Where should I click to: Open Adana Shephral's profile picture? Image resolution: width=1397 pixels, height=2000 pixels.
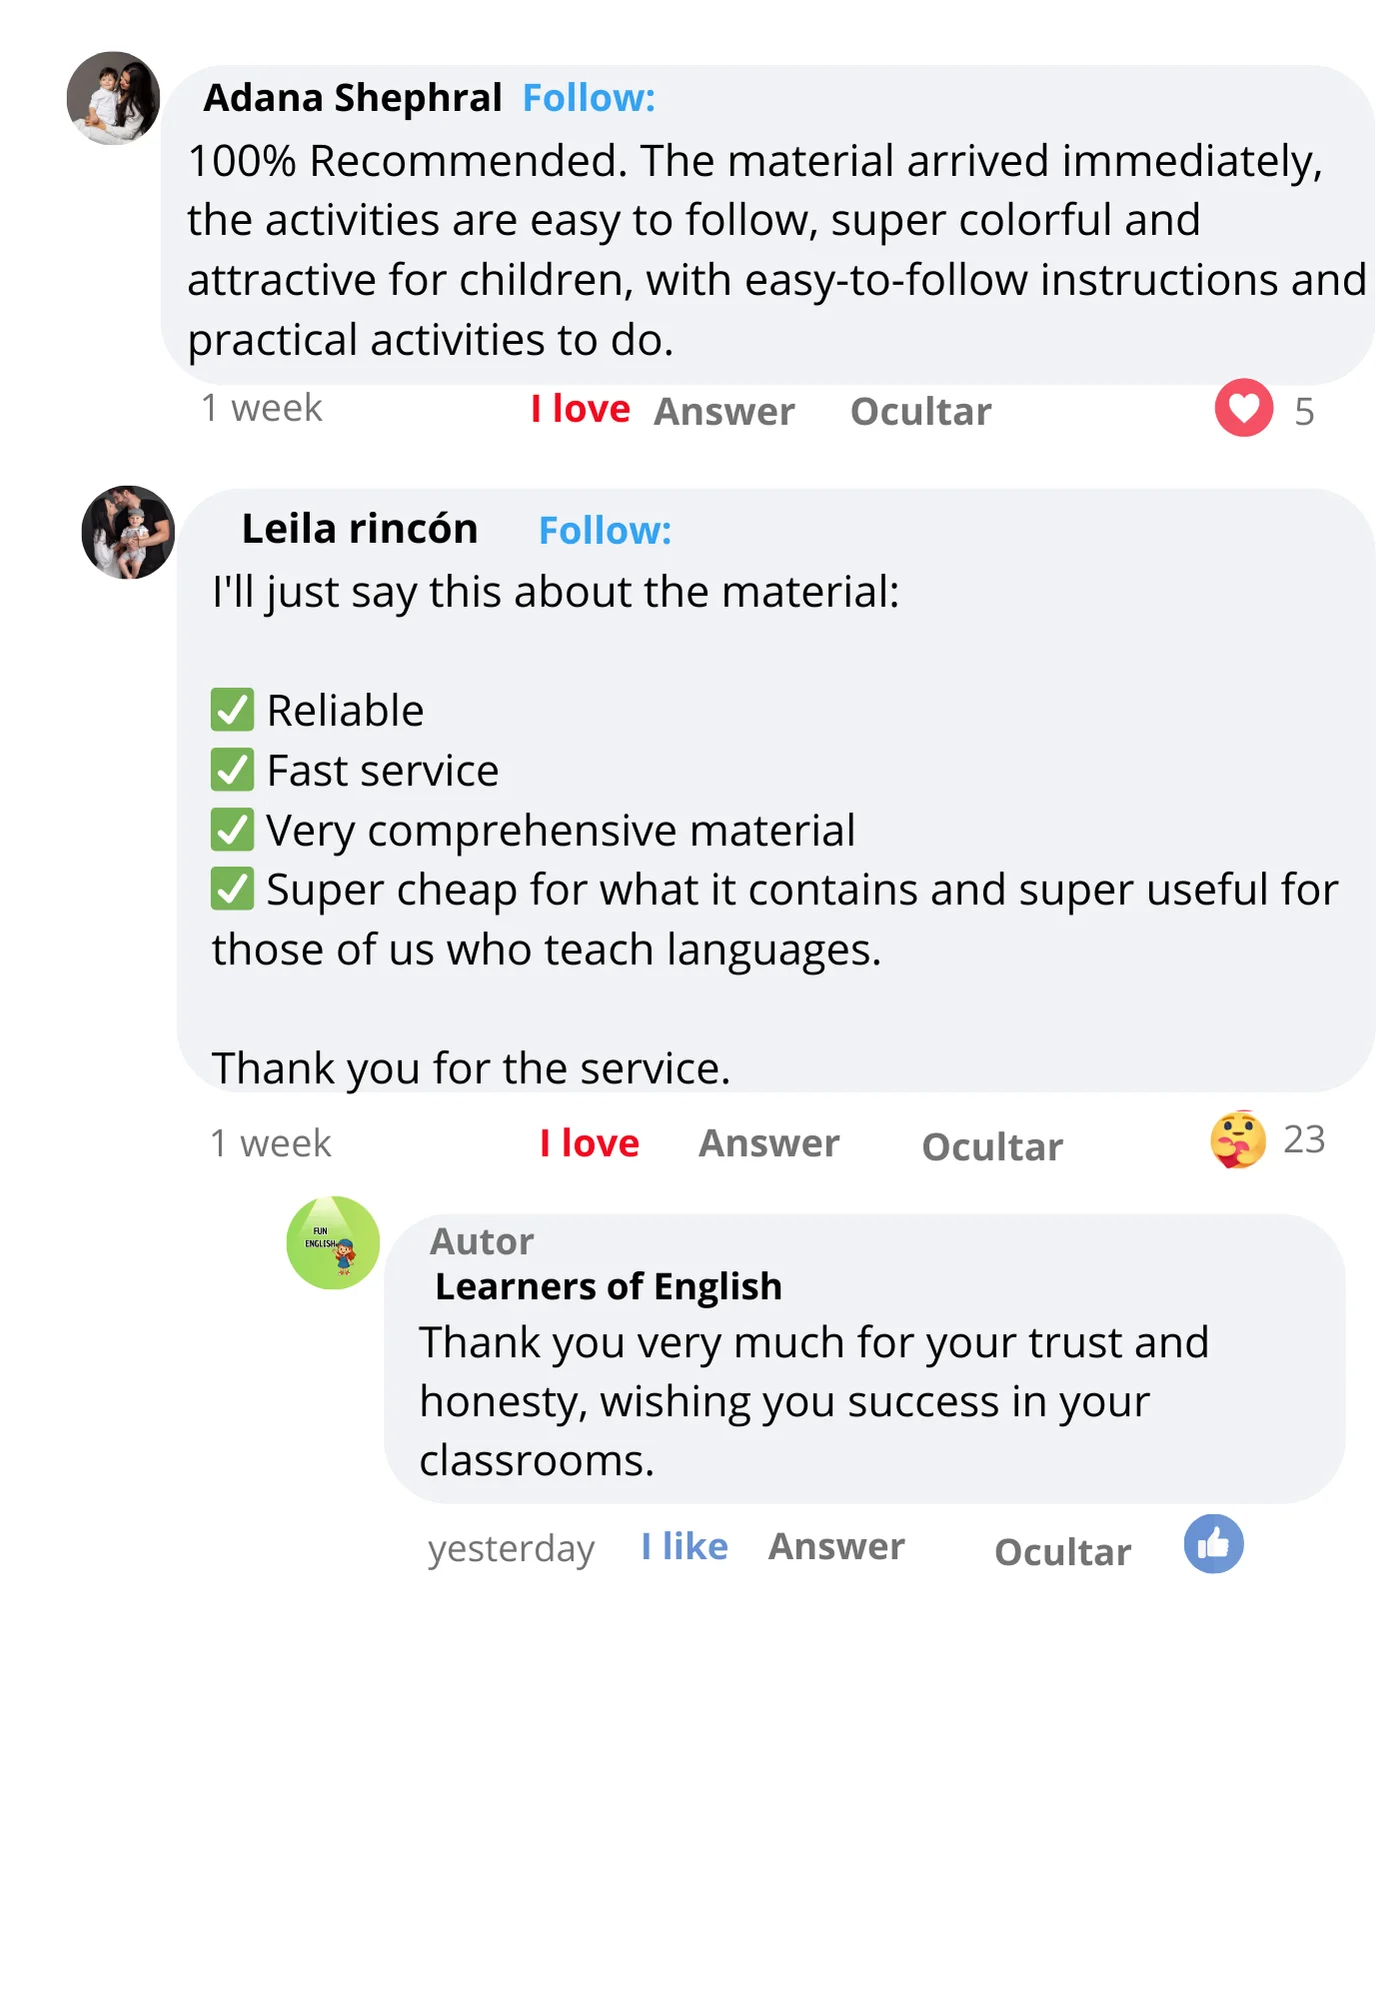point(113,98)
